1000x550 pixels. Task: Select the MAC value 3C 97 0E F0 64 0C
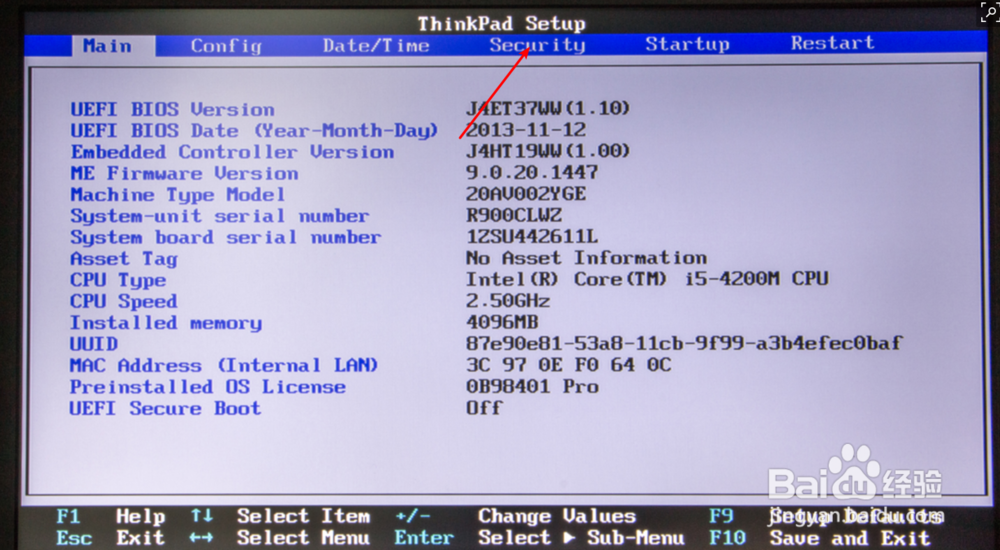point(568,364)
